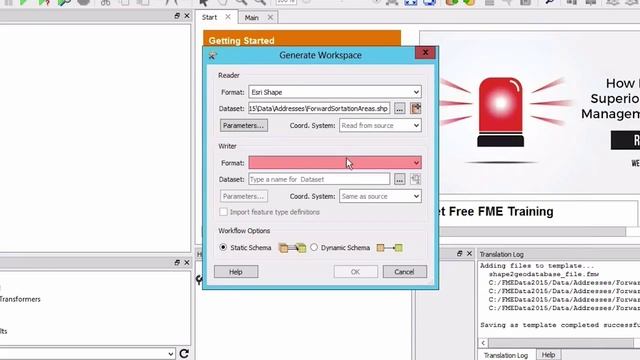Switch to the Start tab

209,17
